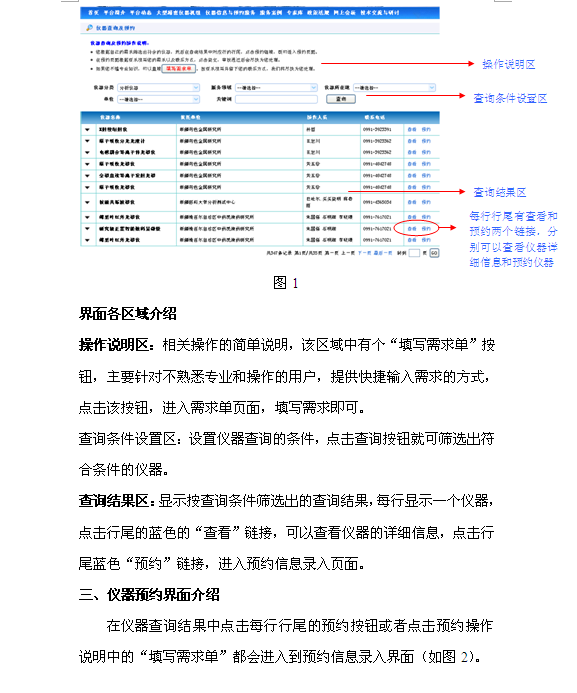The height and width of the screenshot is (693, 577).
Task: Open the 技术交流与研讨 navigation item
Action: click(x=380, y=13)
